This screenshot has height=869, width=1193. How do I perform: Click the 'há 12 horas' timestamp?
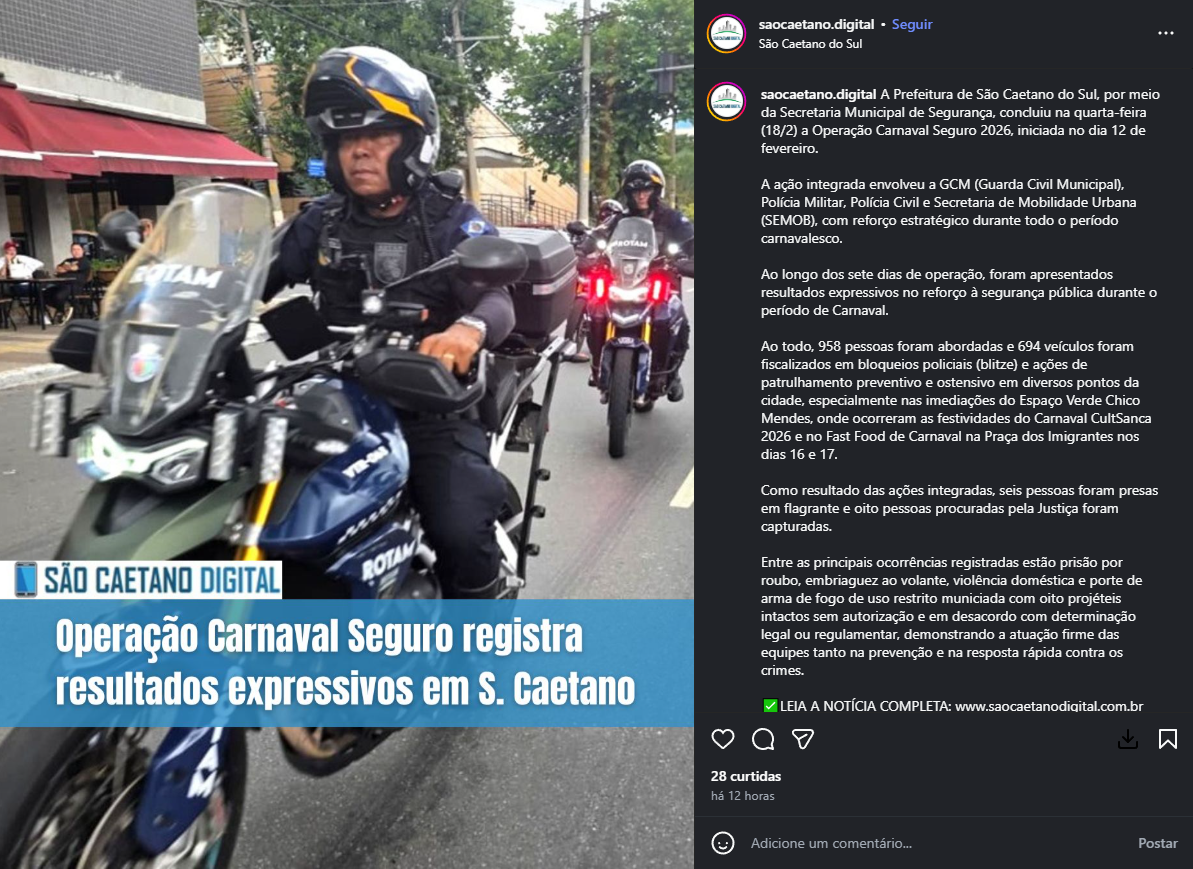[743, 796]
